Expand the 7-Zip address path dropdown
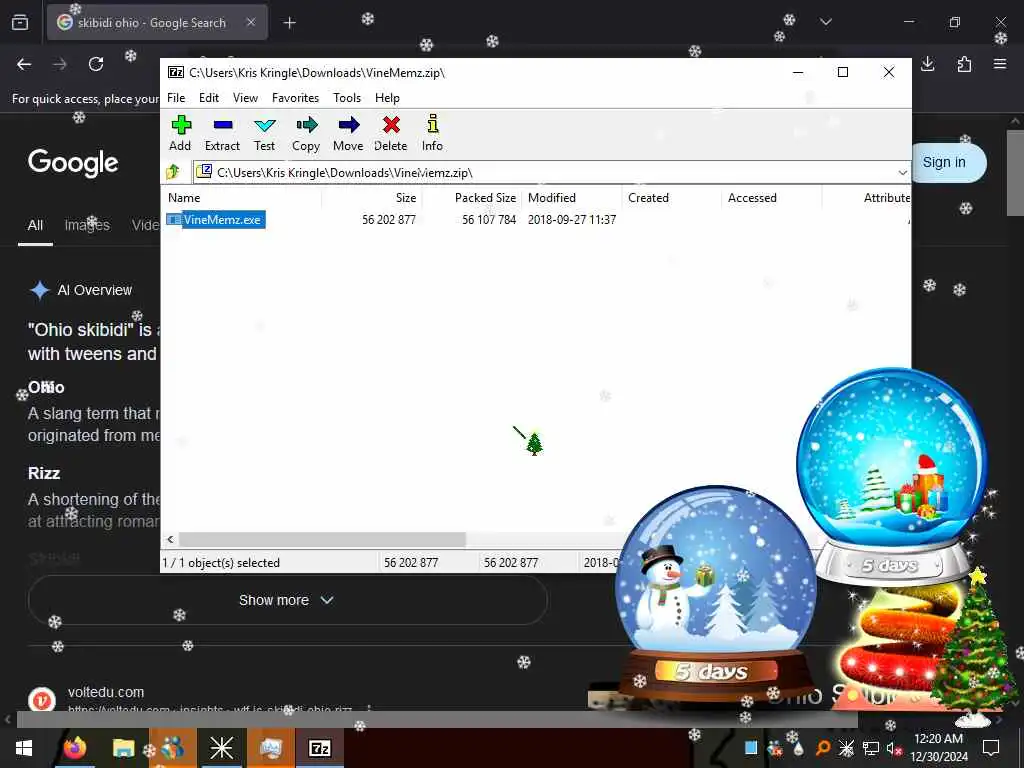The image size is (1024, 768). pos(902,172)
